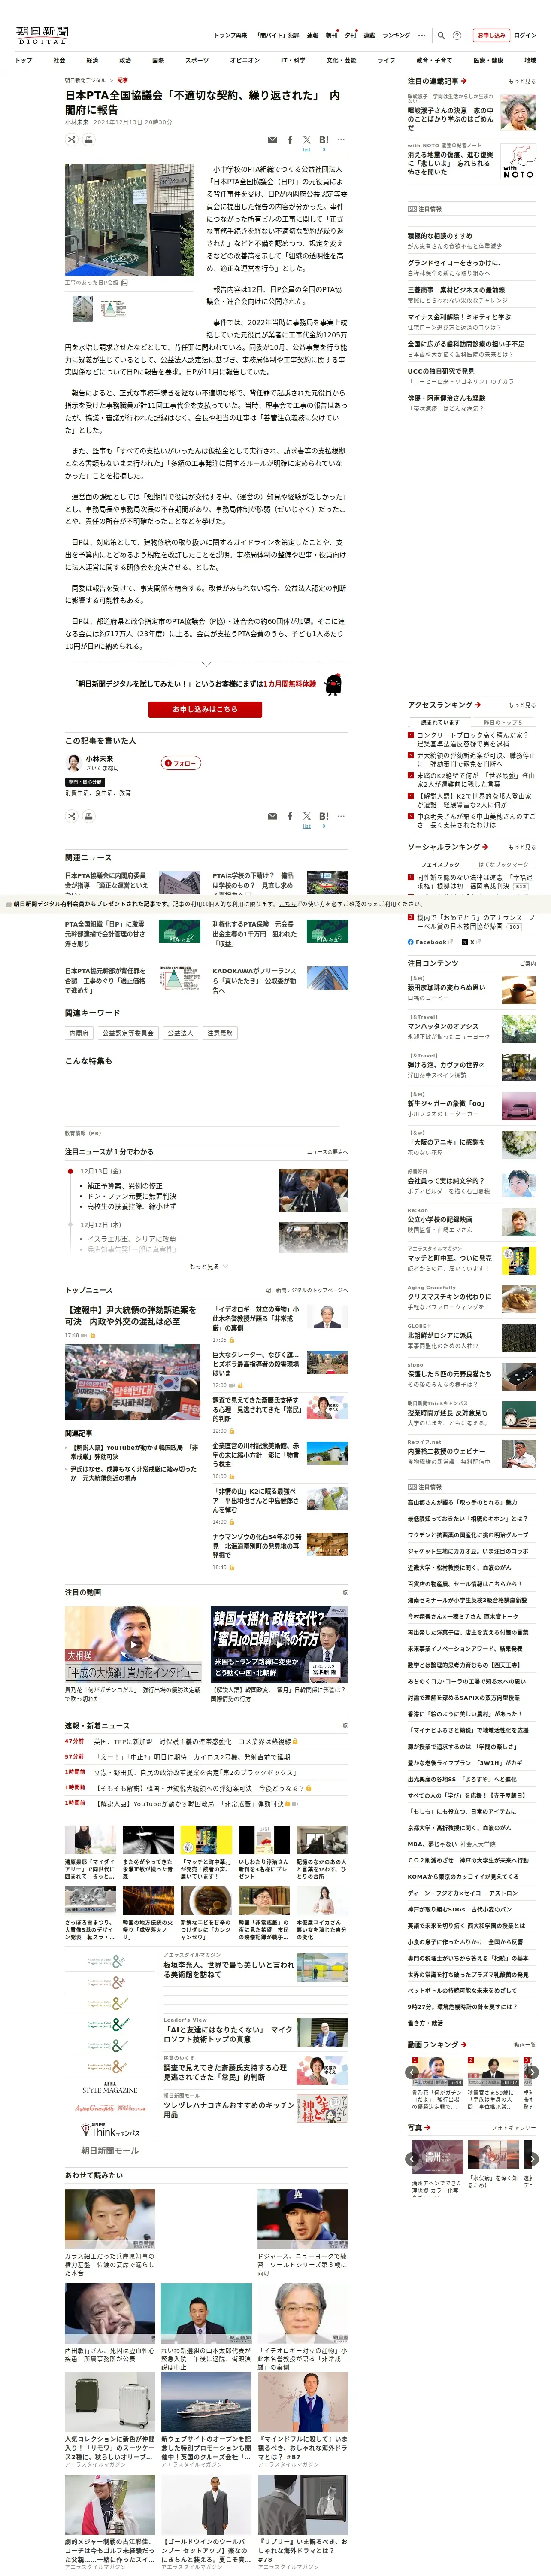
Task: Click next arrow on 動画ランキング carousel
Action: click(x=532, y=2072)
